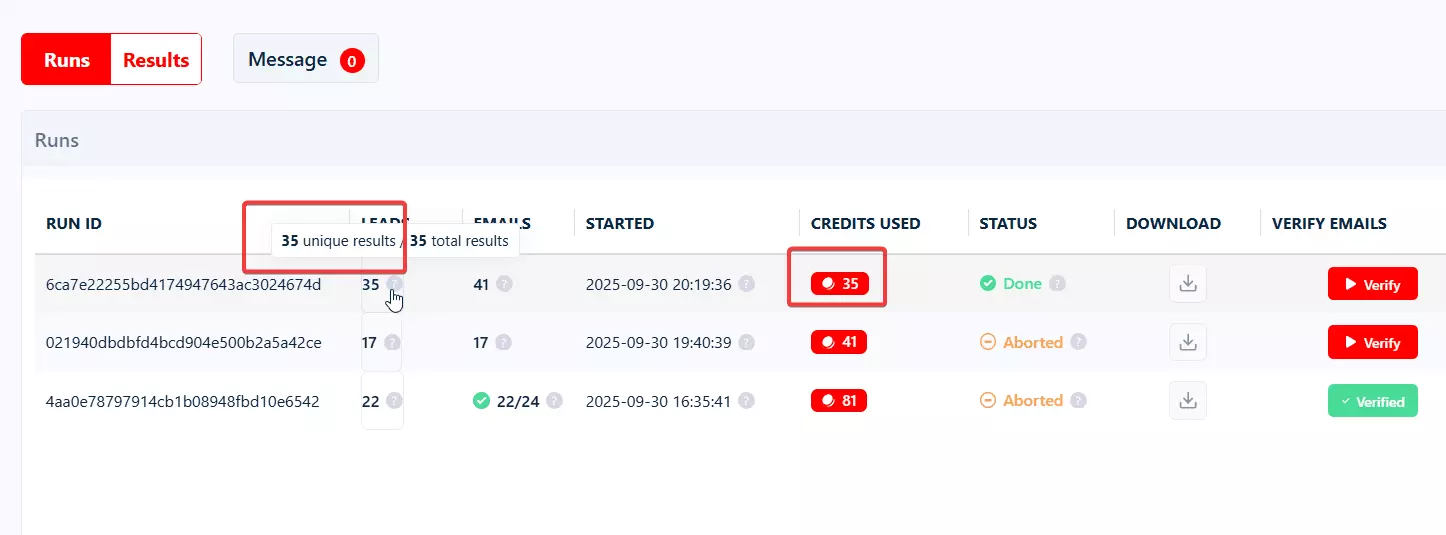Open the Results tab
1446x535 pixels.
click(156, 60)
